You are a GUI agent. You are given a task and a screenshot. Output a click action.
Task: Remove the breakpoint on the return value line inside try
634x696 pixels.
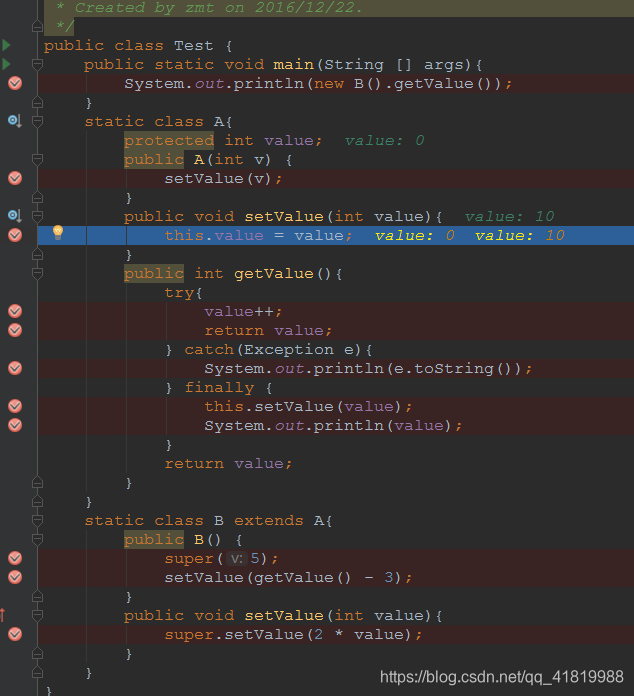coord(15,330)
